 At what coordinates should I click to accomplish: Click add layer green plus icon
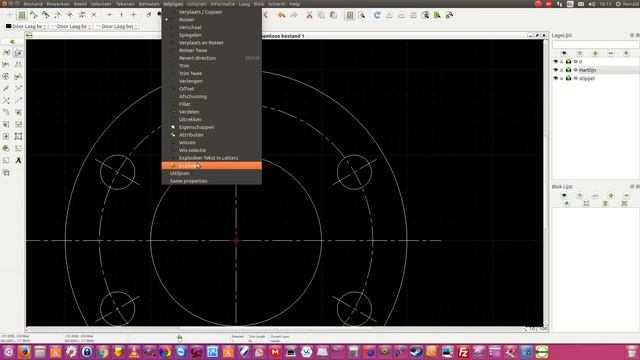click(595, 53)
